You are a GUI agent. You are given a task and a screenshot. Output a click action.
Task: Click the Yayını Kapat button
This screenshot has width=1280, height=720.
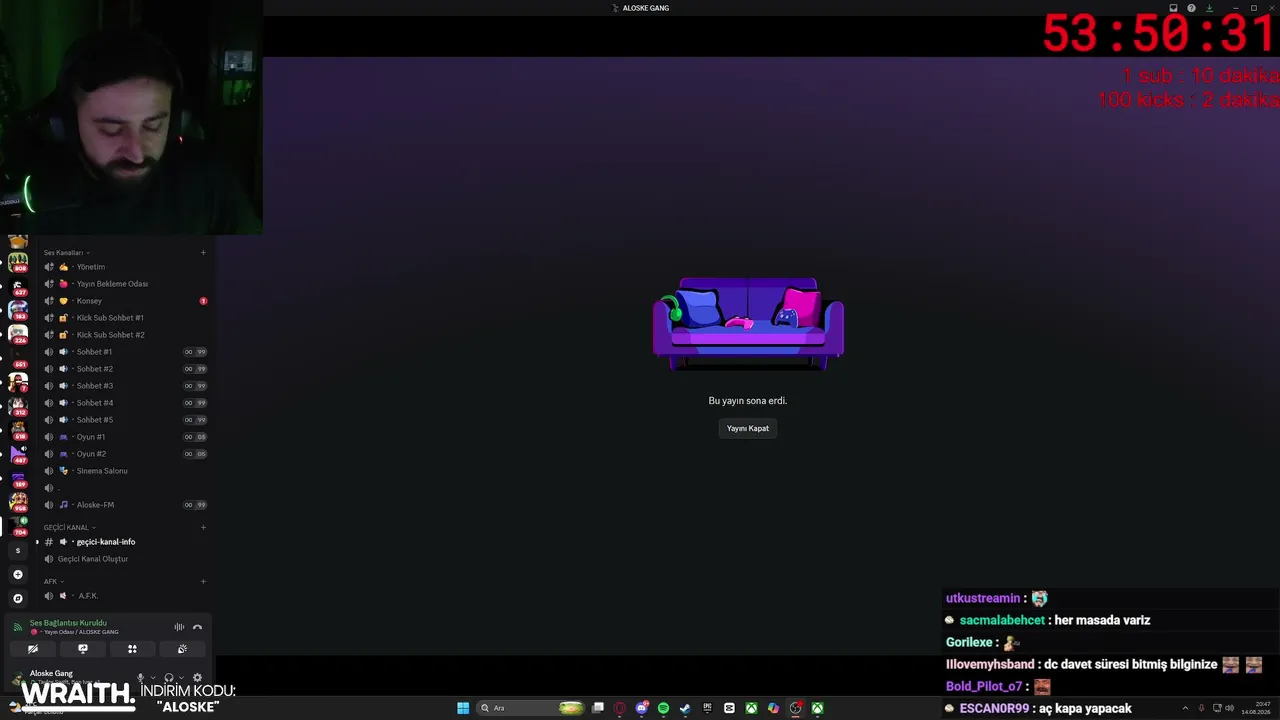(x=748, y=428)
